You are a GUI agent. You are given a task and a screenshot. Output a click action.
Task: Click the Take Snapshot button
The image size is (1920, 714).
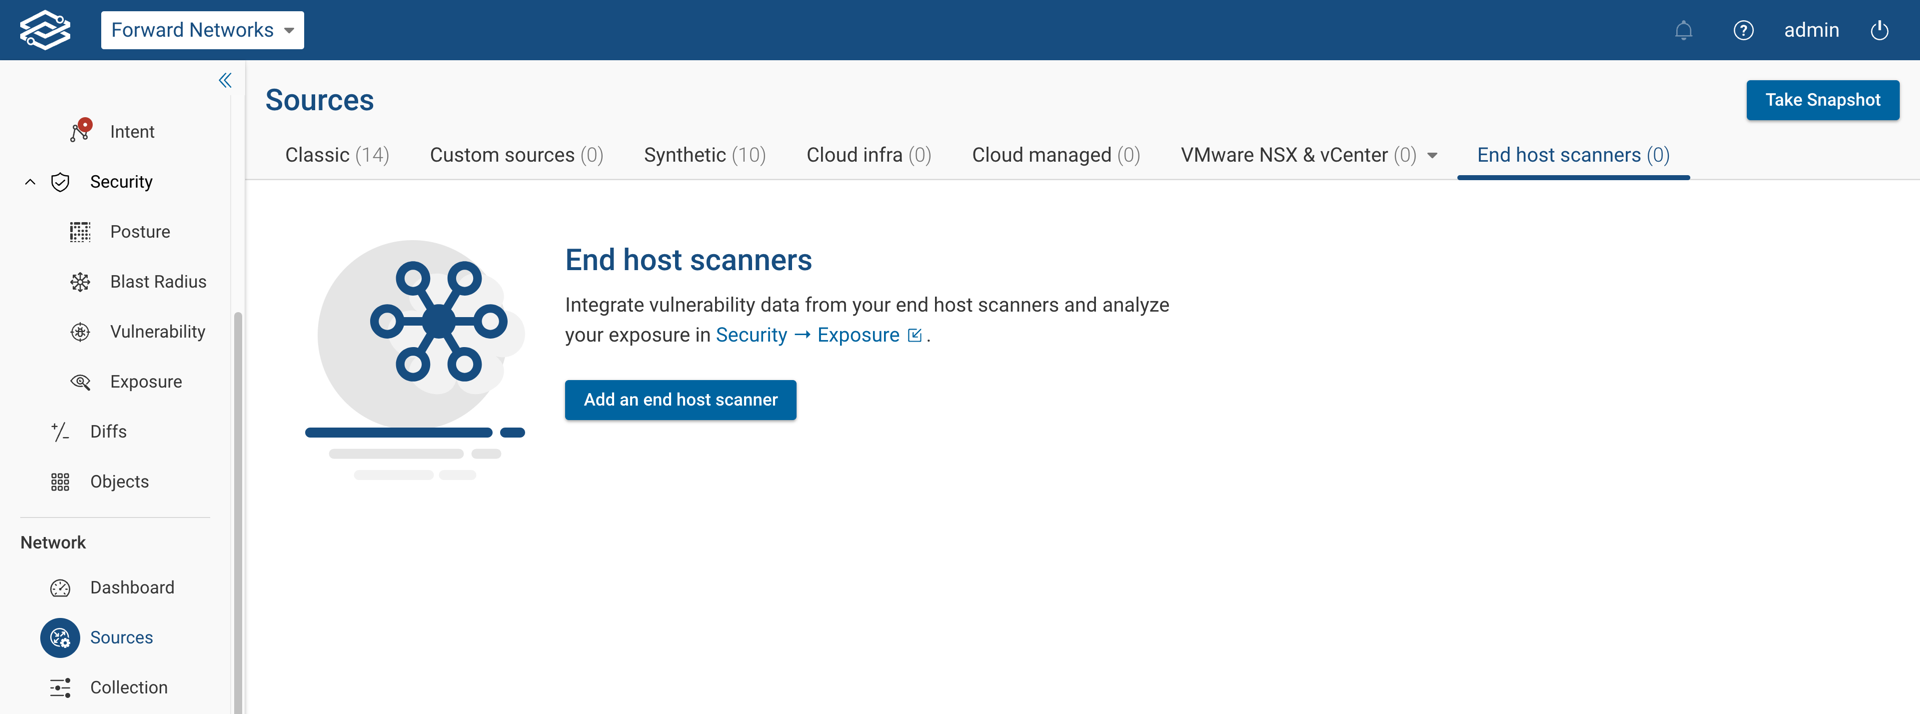(1822, 100)
